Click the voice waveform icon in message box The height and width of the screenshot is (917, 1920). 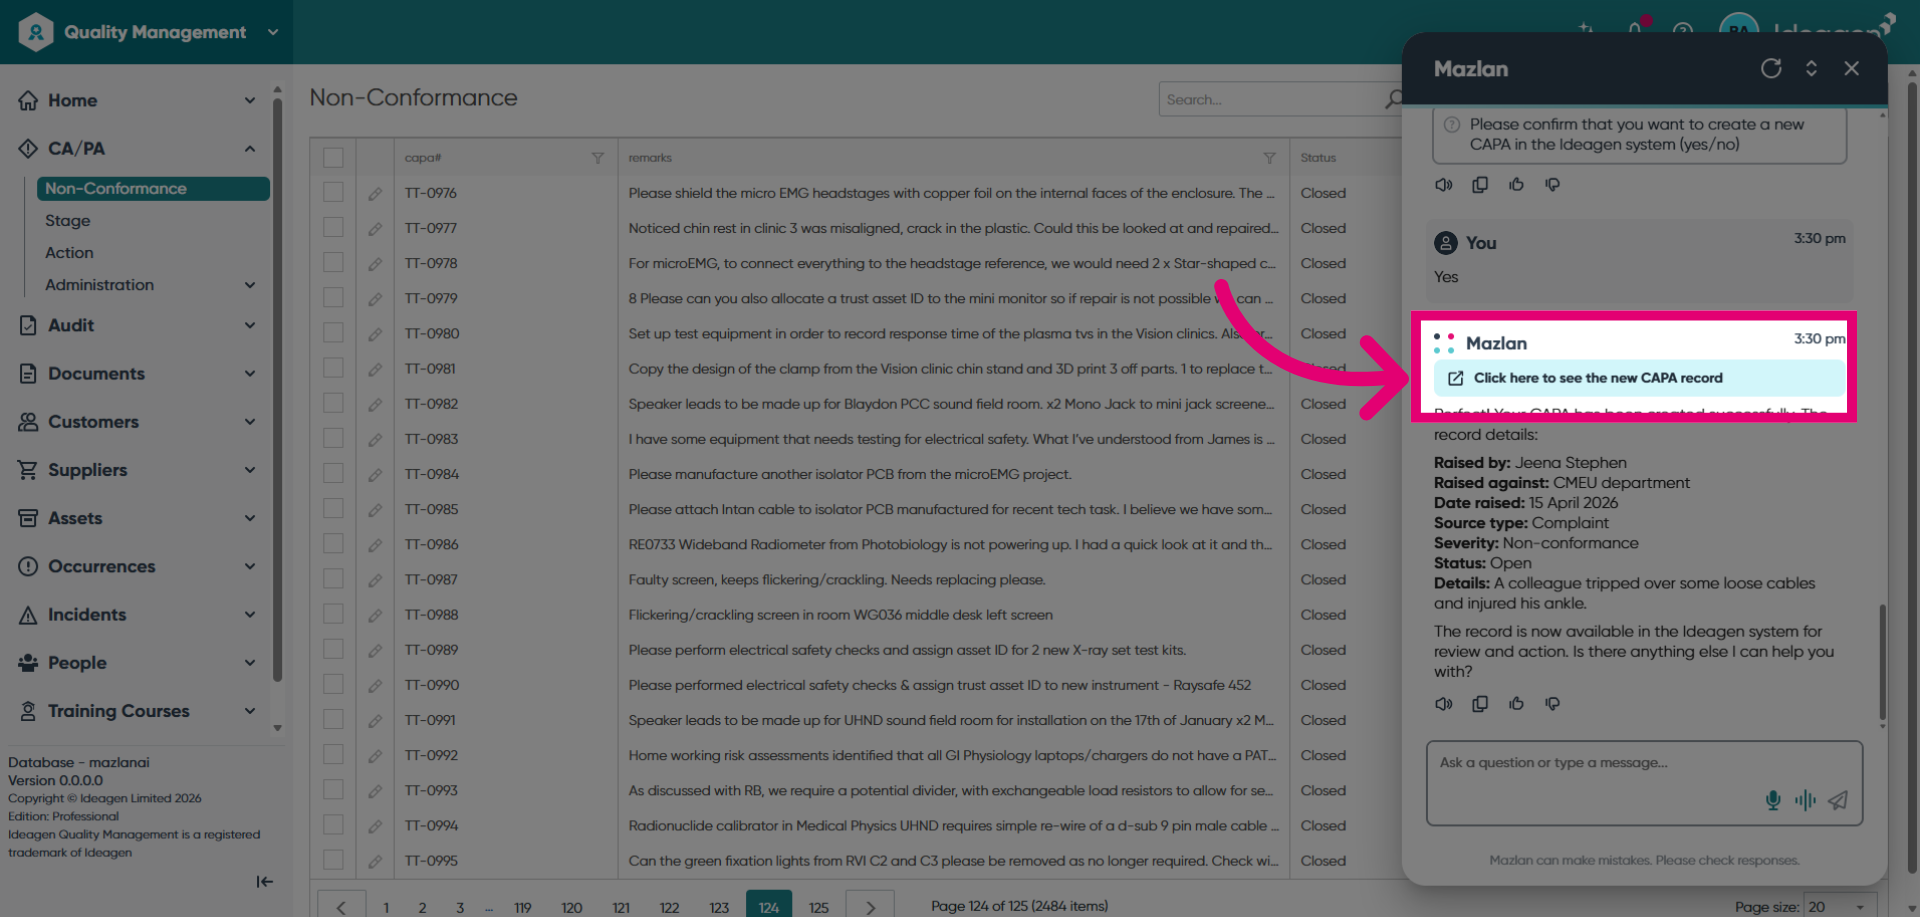click(1805, 800)
